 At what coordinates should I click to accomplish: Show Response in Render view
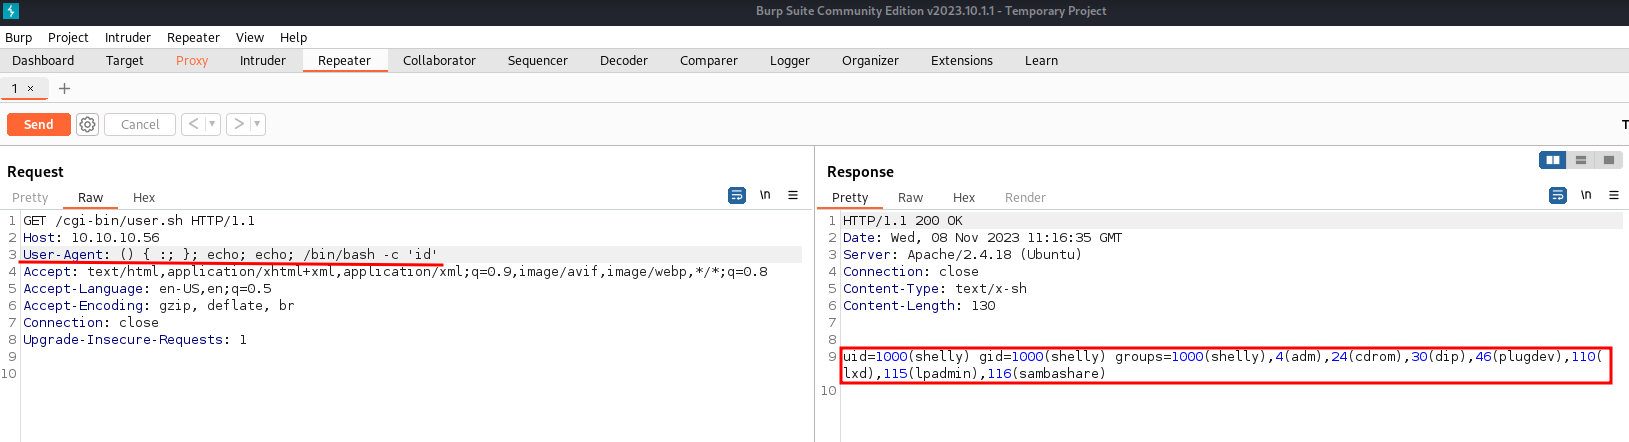click(x=1025, y=197)
